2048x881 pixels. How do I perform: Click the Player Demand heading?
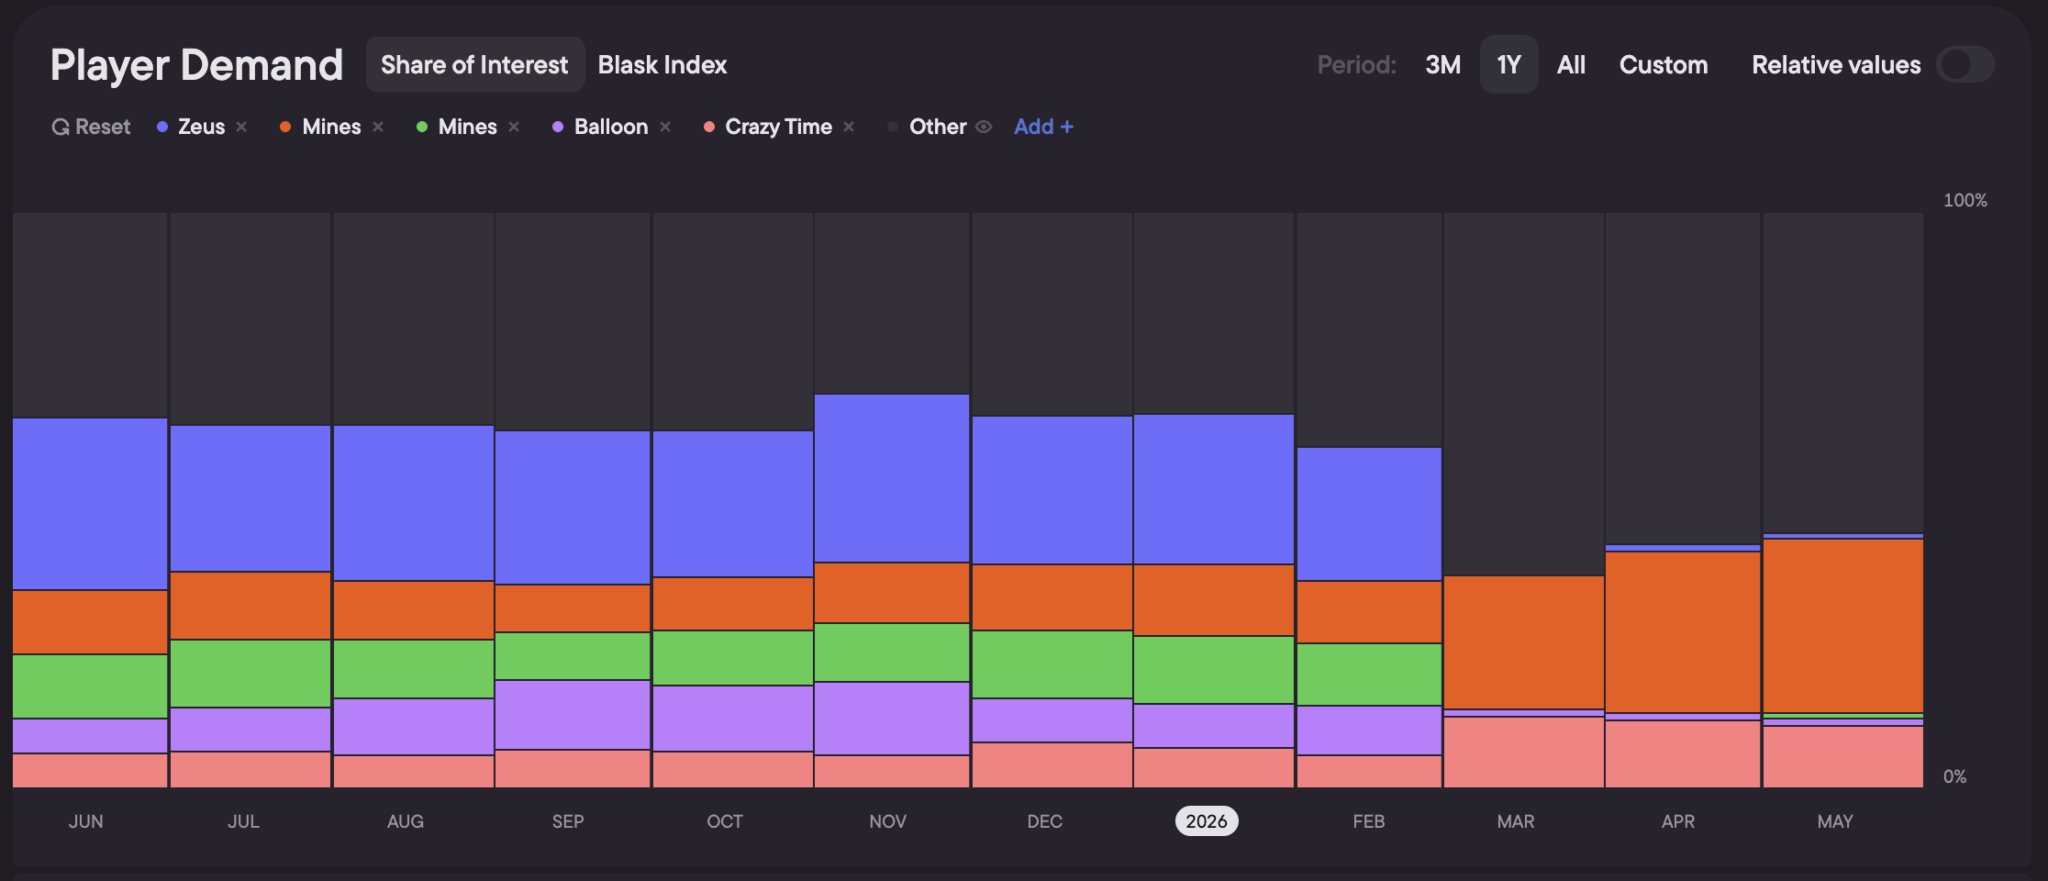(197, 65)
